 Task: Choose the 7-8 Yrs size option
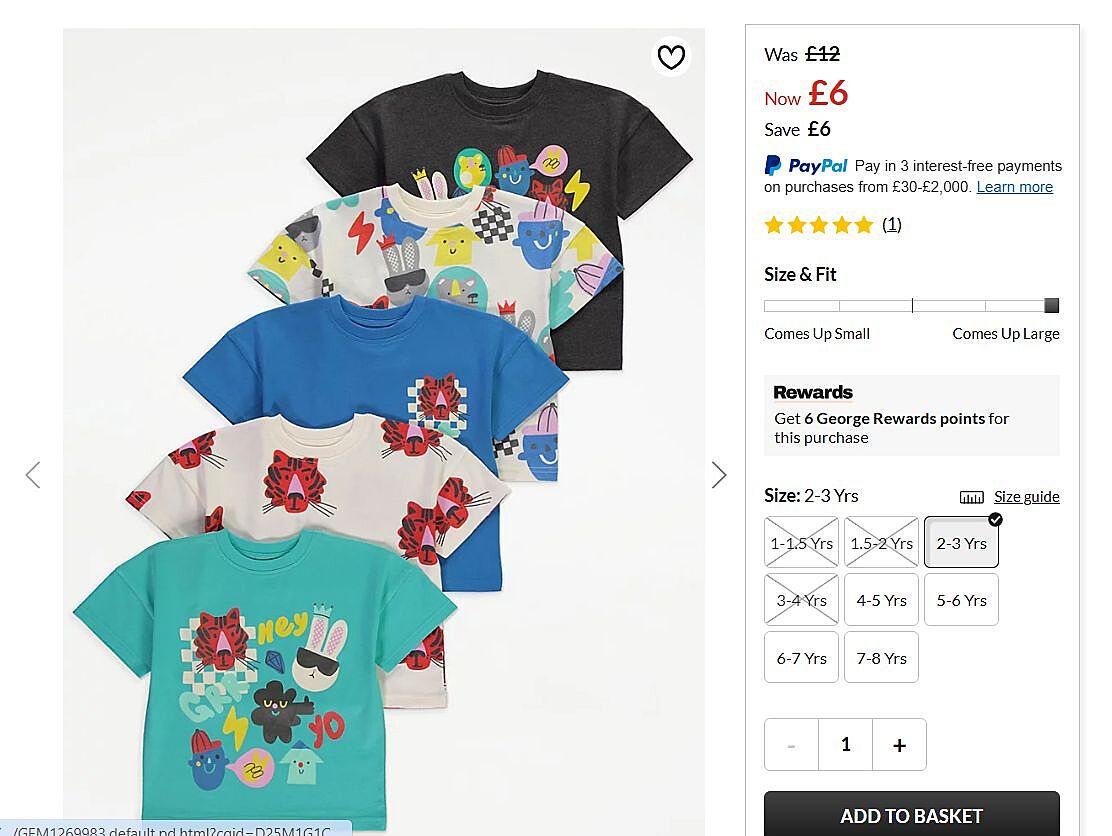(881, 658)
